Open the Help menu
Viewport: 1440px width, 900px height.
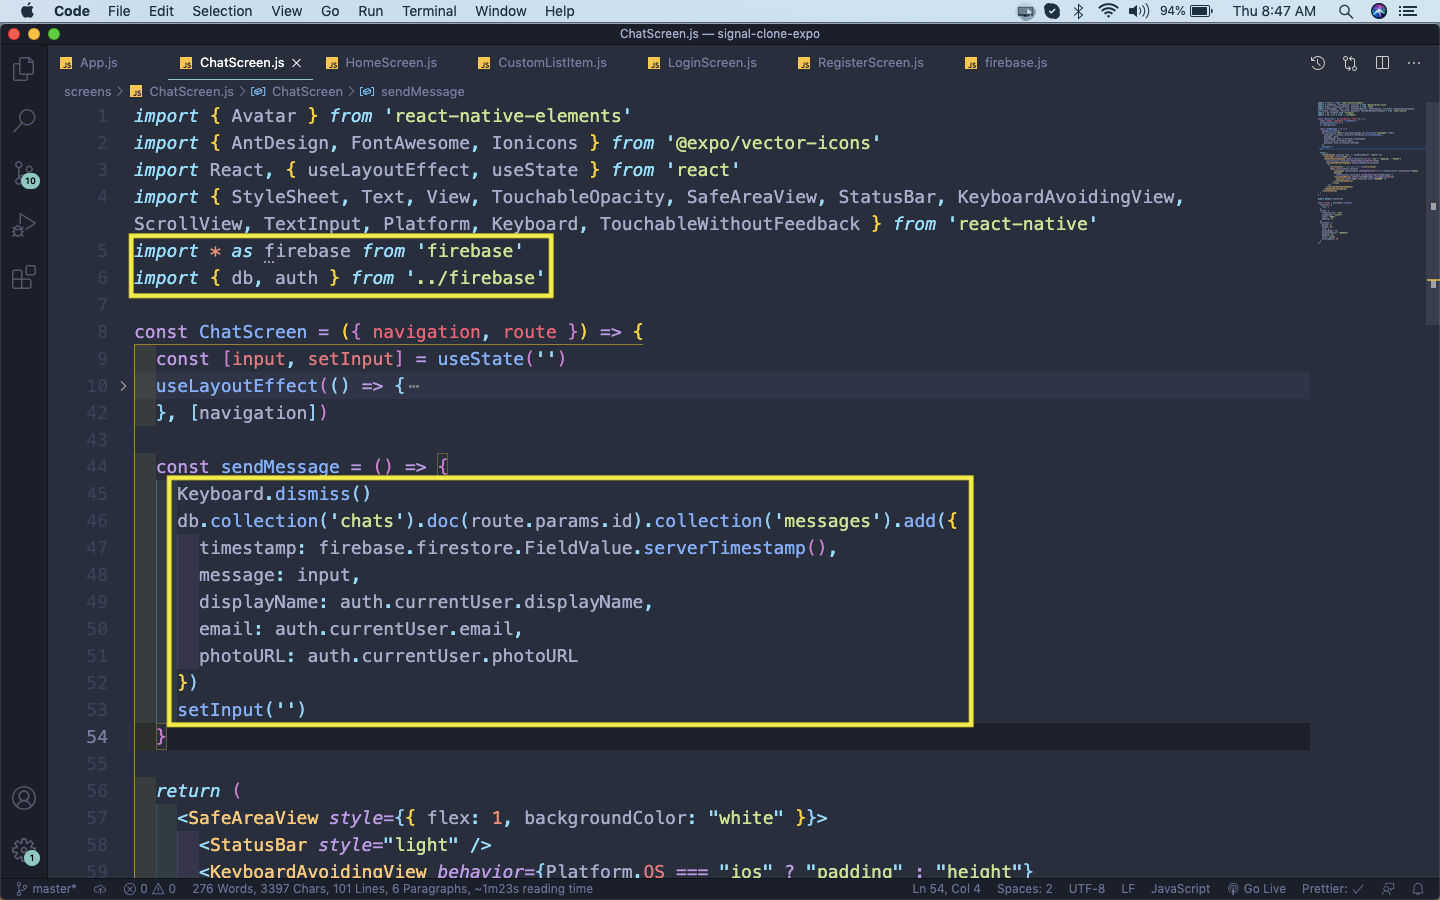pos(559,11)
